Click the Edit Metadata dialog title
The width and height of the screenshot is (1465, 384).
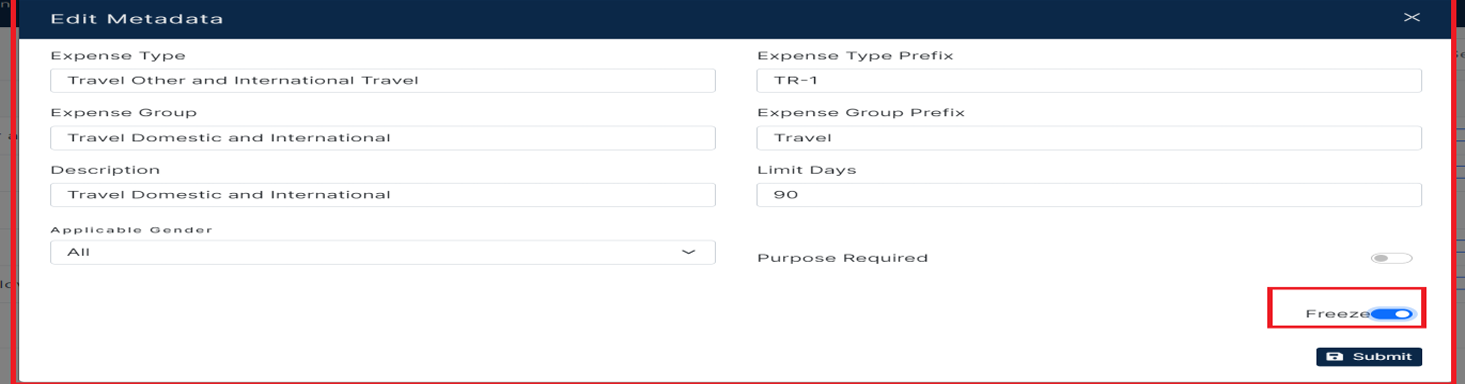point(137,19)
